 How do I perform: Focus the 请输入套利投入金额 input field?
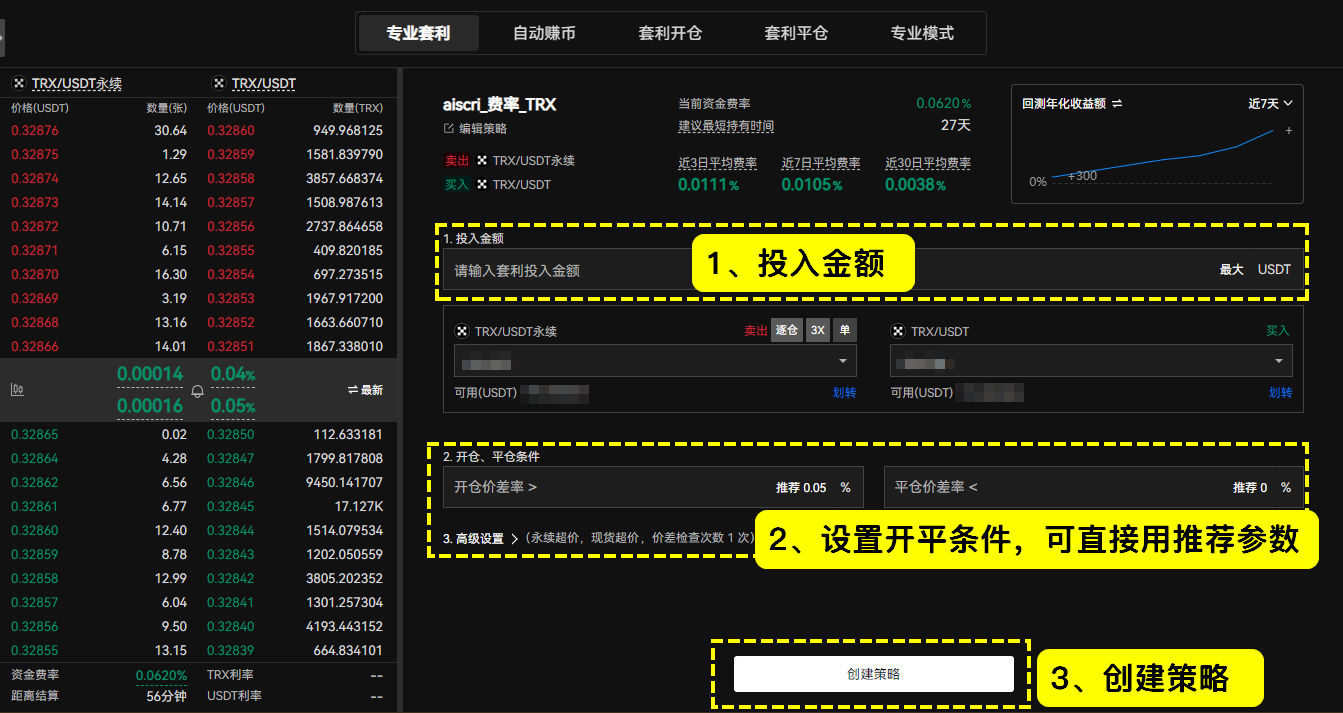[830, 270]
